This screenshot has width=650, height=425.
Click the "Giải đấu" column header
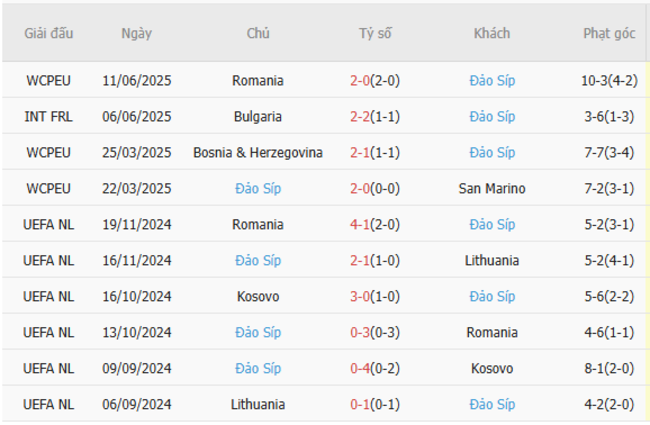coord(49,33)
